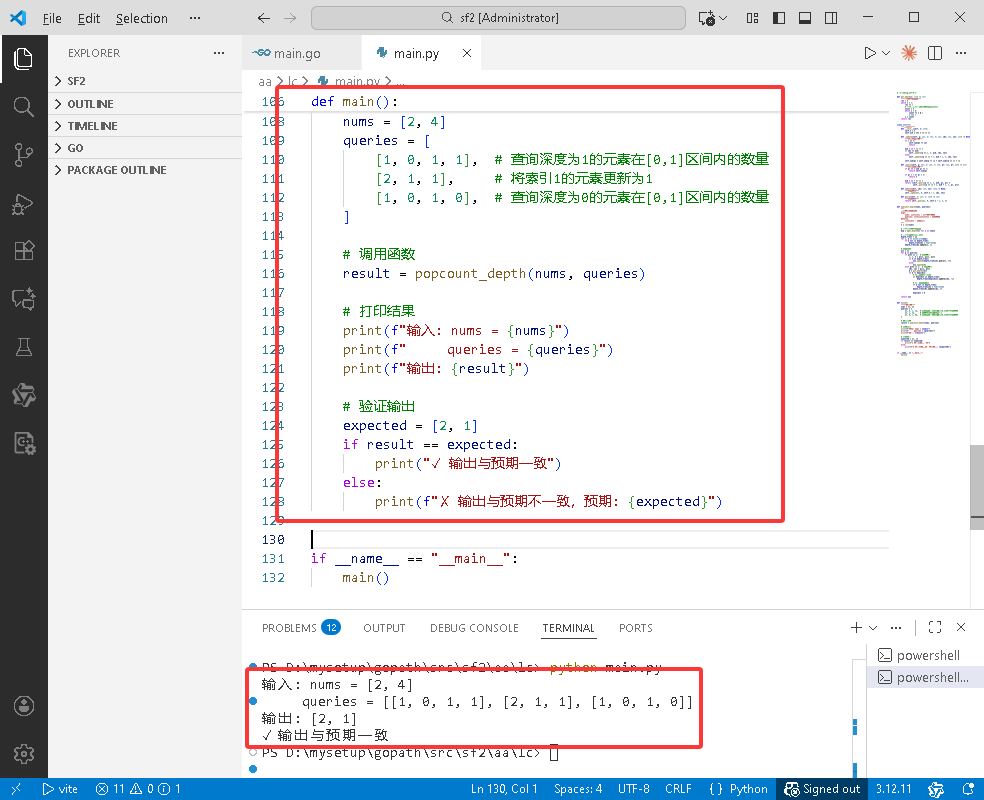This screenshot has height=800, width=984.
Task: Toggle the Primary Side Bar visibility
Action: [779, 18]
